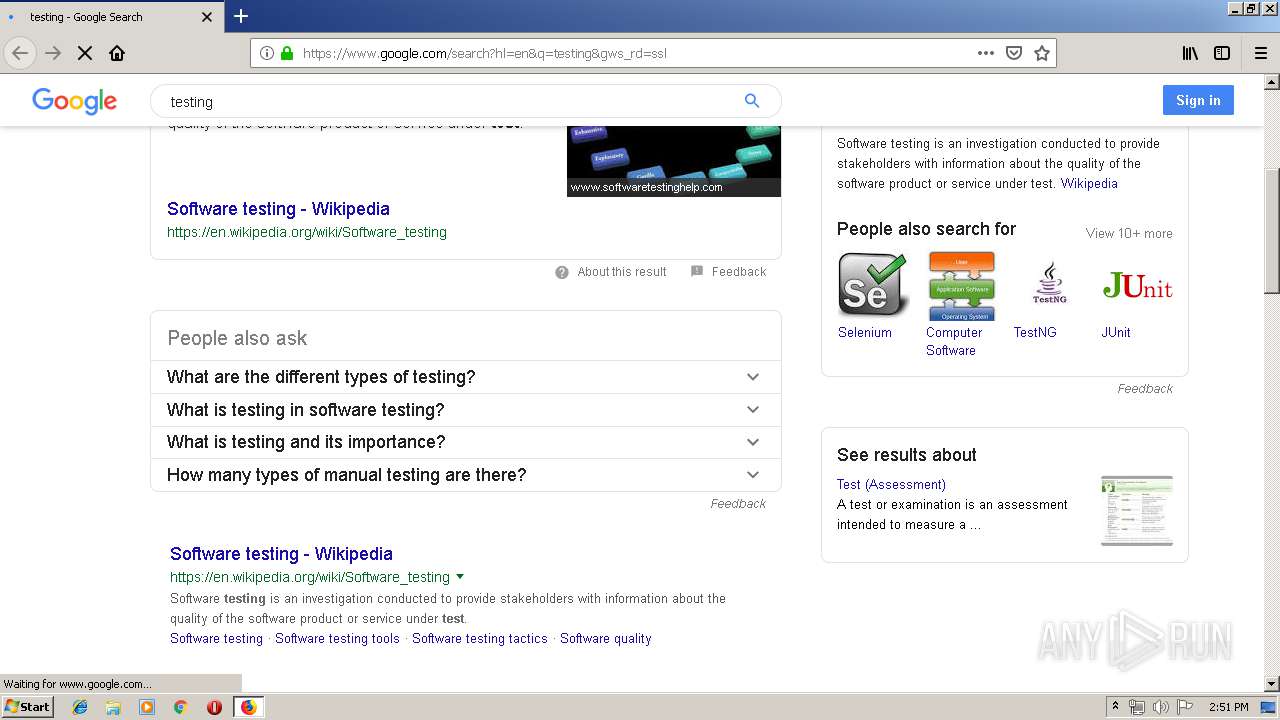1280x720 pixels.
Task: Click the Google logo
Action: (75, 101)
